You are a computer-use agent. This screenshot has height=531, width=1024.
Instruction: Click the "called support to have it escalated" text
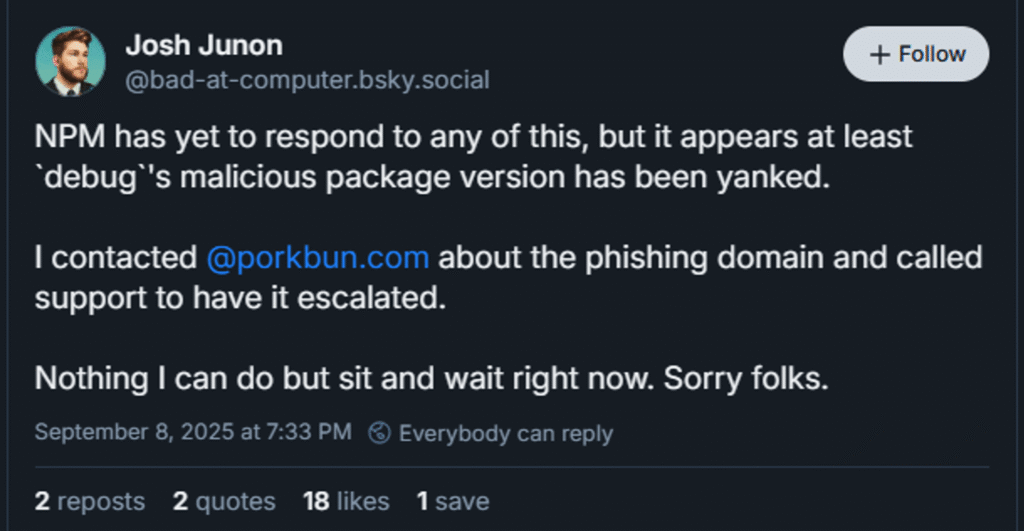tap(238, 298)
